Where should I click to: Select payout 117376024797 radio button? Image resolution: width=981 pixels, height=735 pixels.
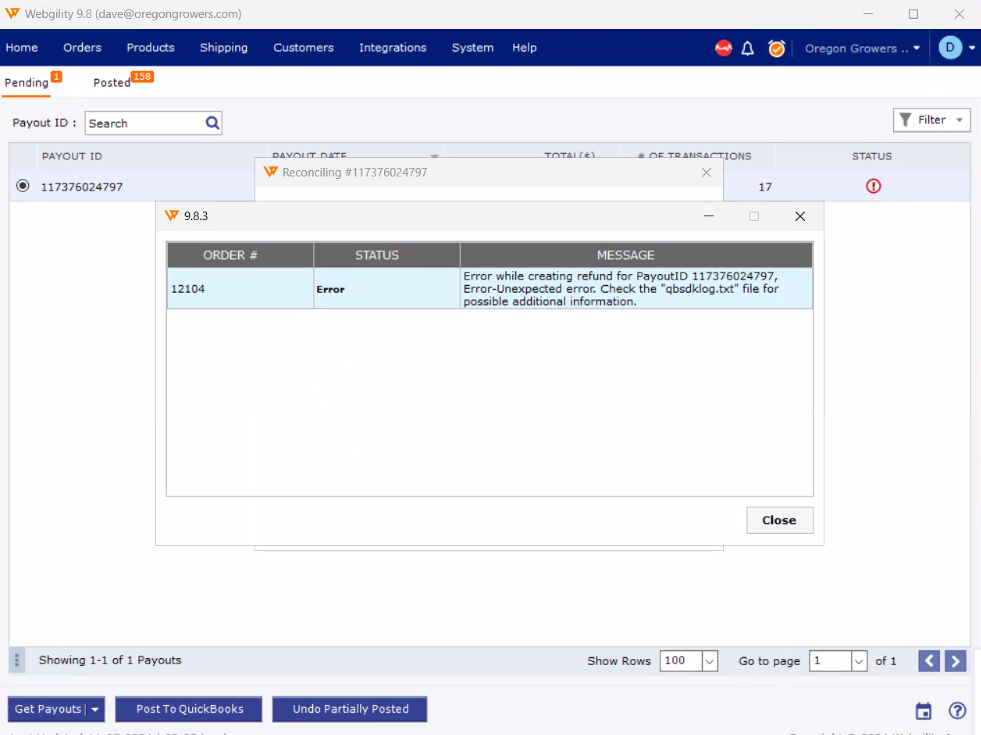(23, 186)
